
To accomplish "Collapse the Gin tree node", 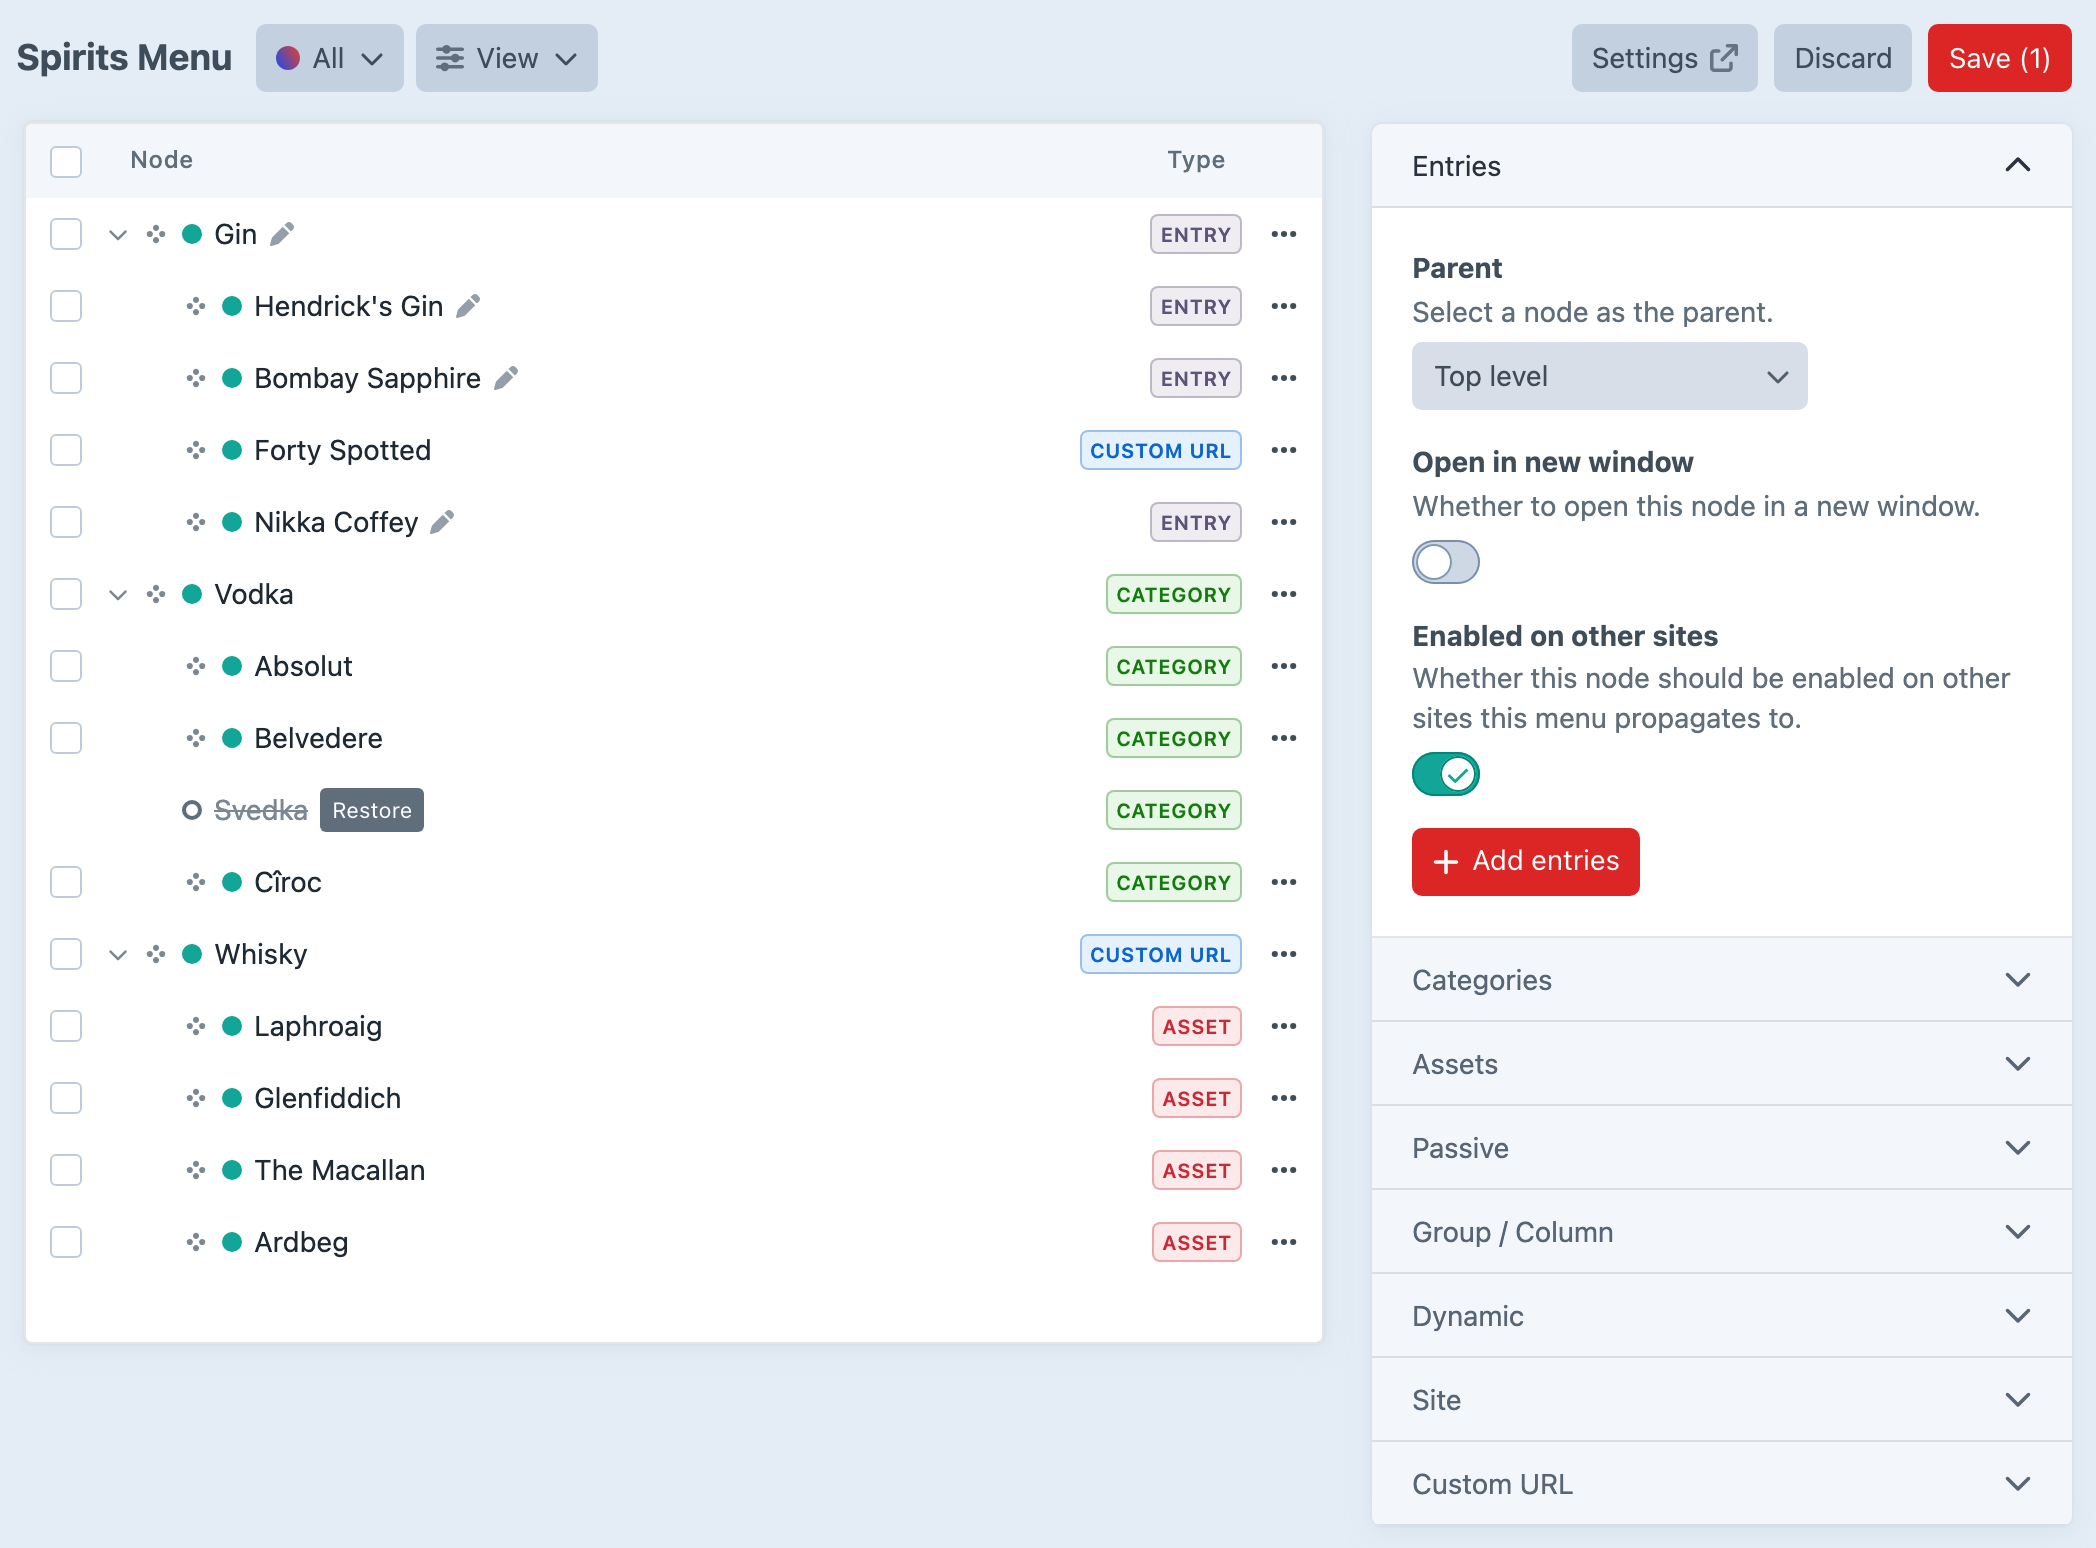I will coord(118,235).
